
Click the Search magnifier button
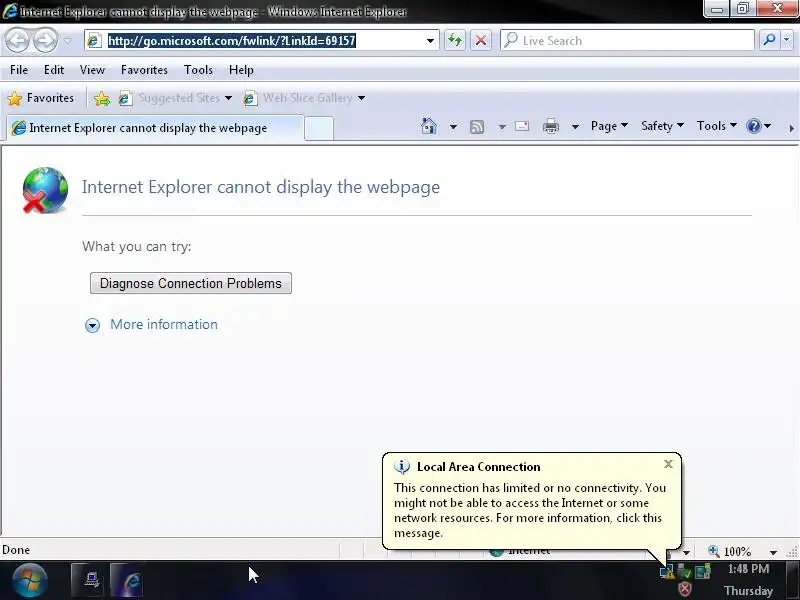click(x=769, y=40)
